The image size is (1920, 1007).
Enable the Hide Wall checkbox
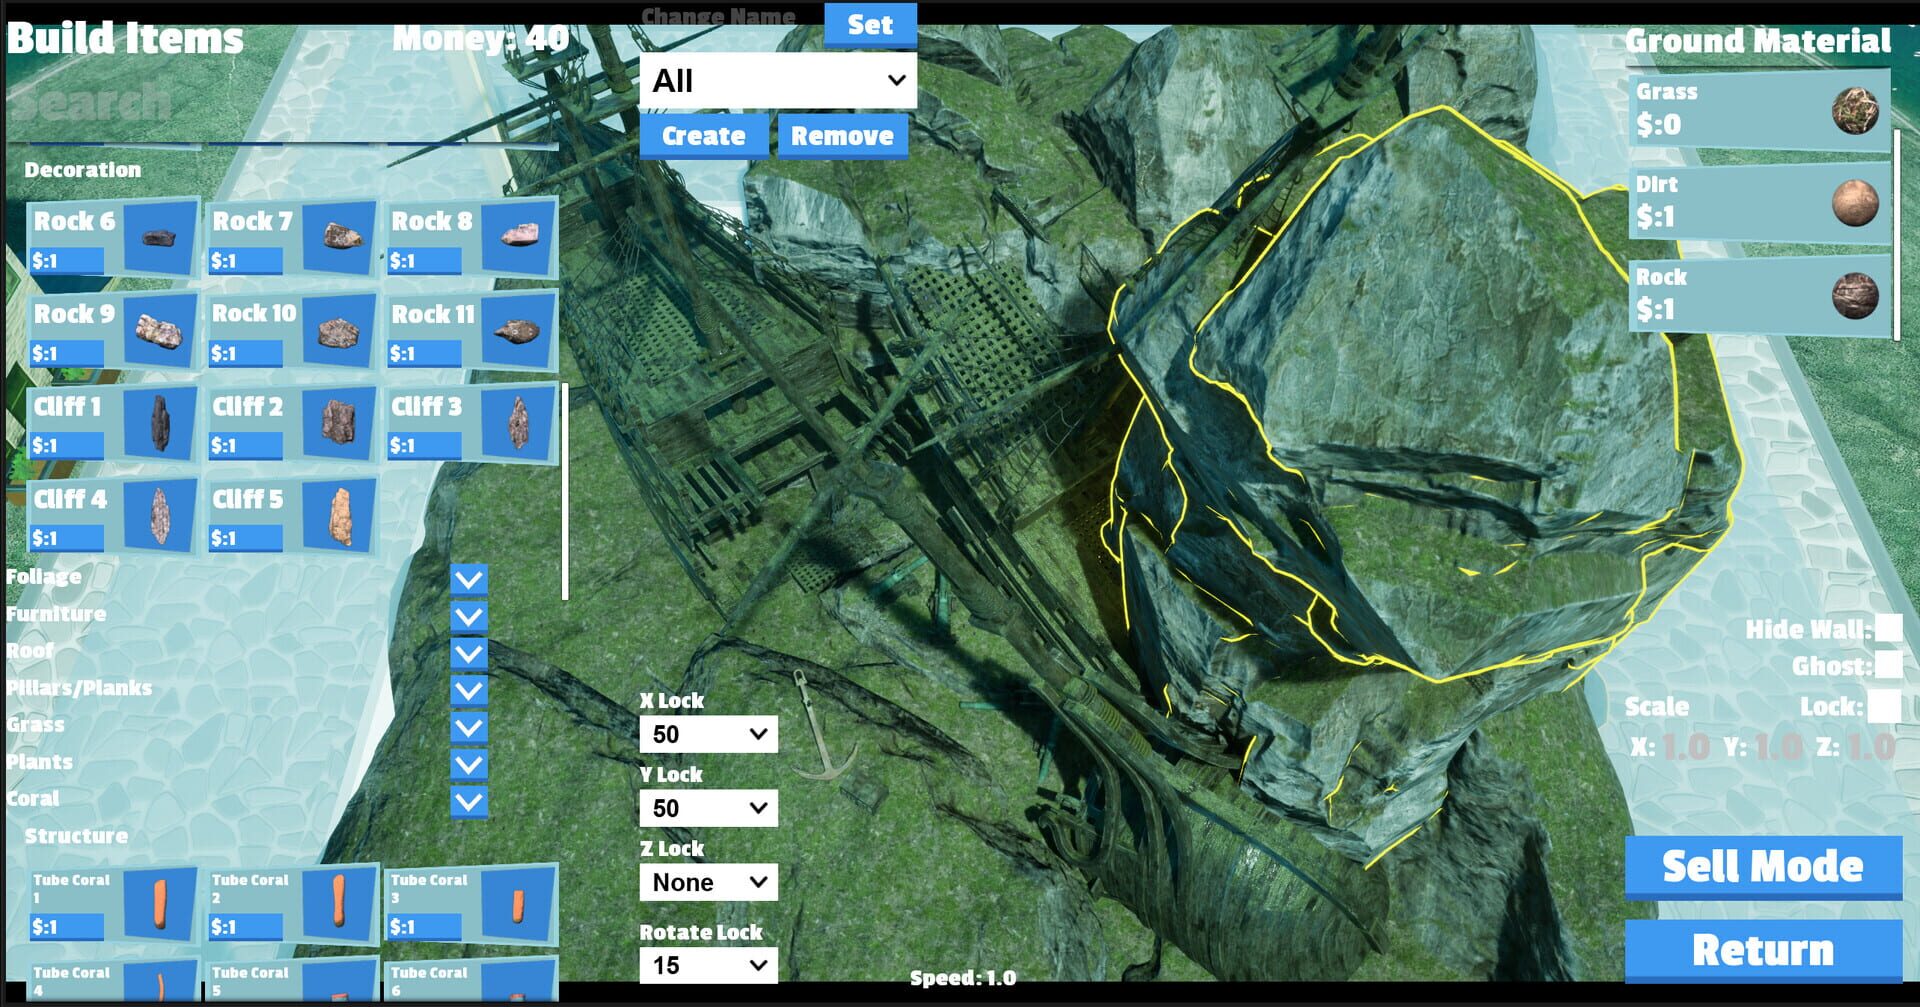[1890, 630]
